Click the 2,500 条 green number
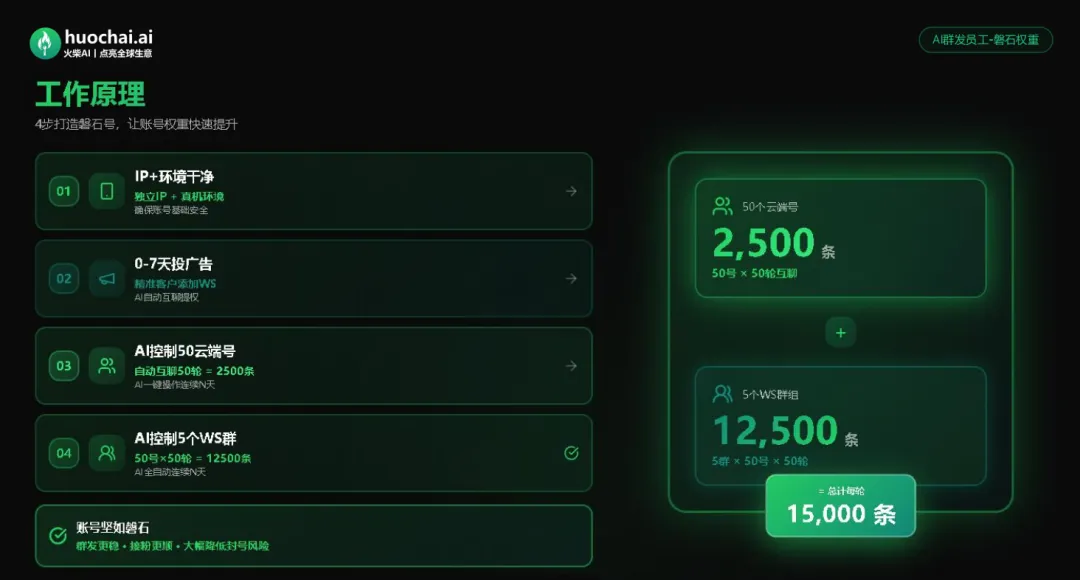Viewport: 1080px width, 580px height. pos(764,243)
